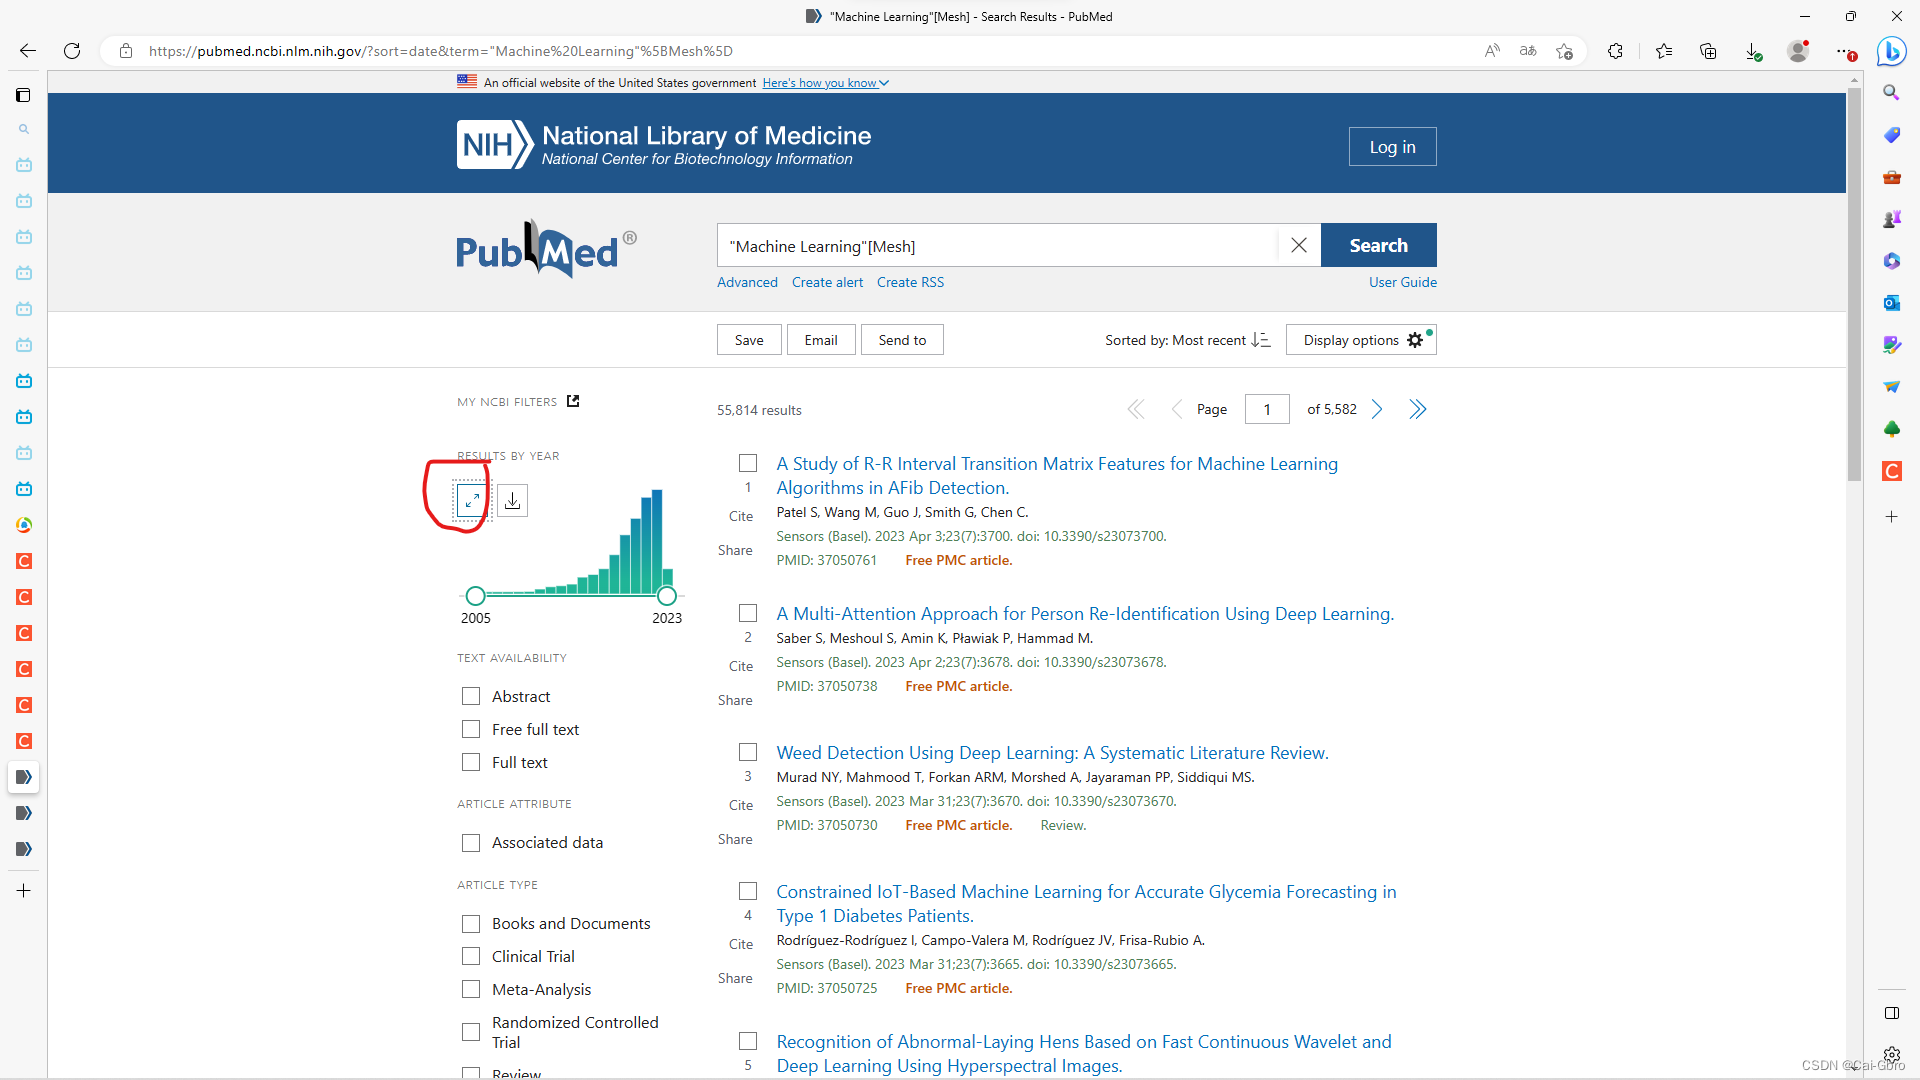Open My NCBI Filters external link icon
Image resolution: width=1920 pixels, height=1080 pixels.
(573, 401)
